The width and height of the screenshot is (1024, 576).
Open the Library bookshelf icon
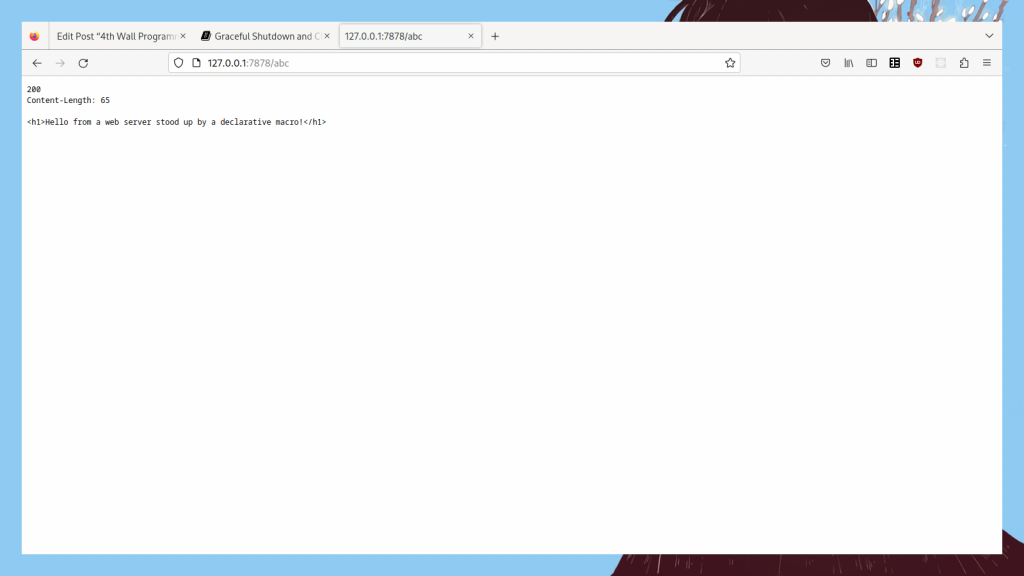tap(848, 63)
